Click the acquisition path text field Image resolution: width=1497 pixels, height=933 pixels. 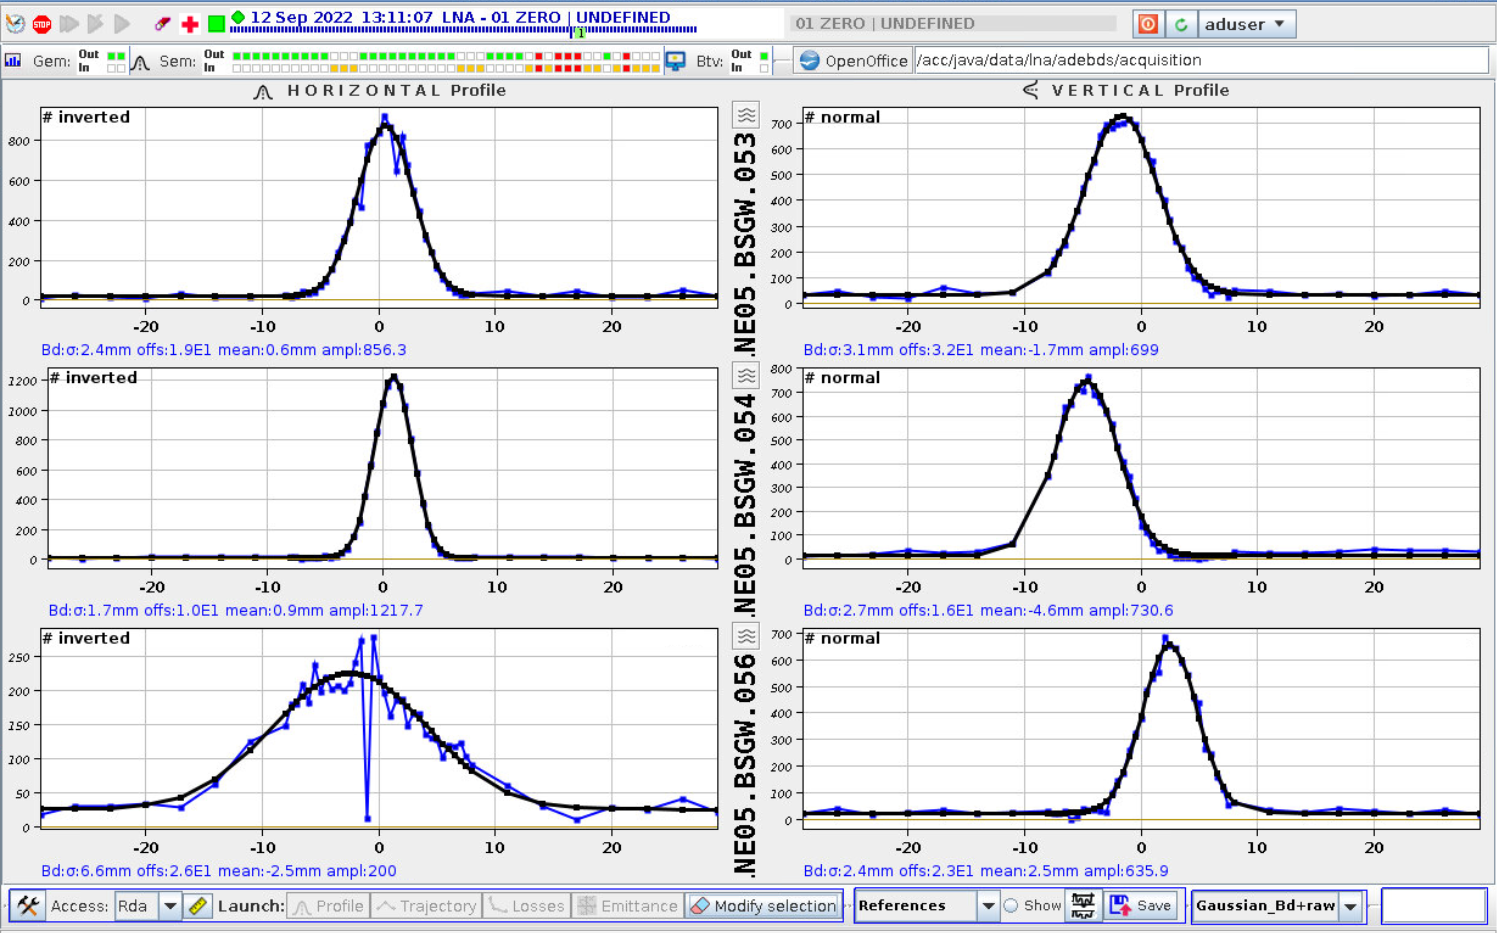pos(1200,61)
